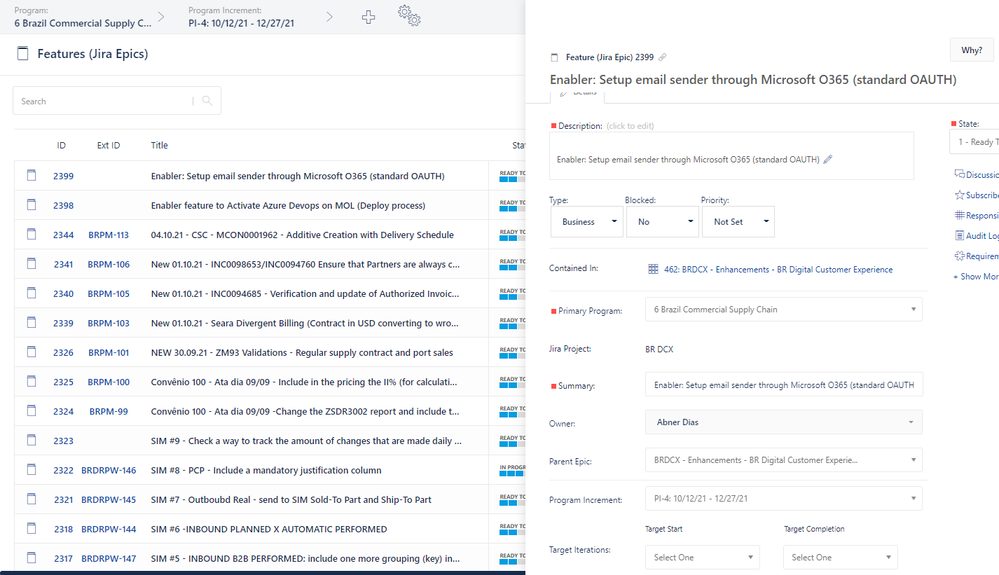999x575 pixels.
Task: Open feature ID 2399 link
Action: click(63, 176)
